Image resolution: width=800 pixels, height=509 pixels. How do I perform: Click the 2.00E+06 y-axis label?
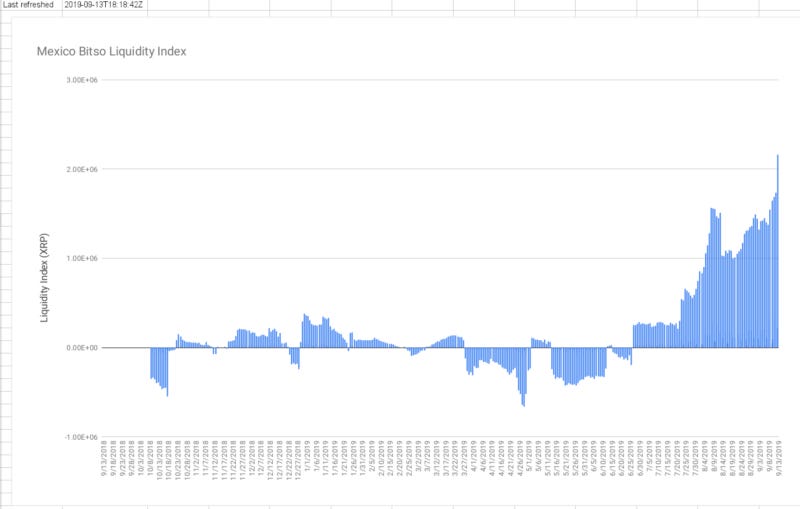pos(82,169)
